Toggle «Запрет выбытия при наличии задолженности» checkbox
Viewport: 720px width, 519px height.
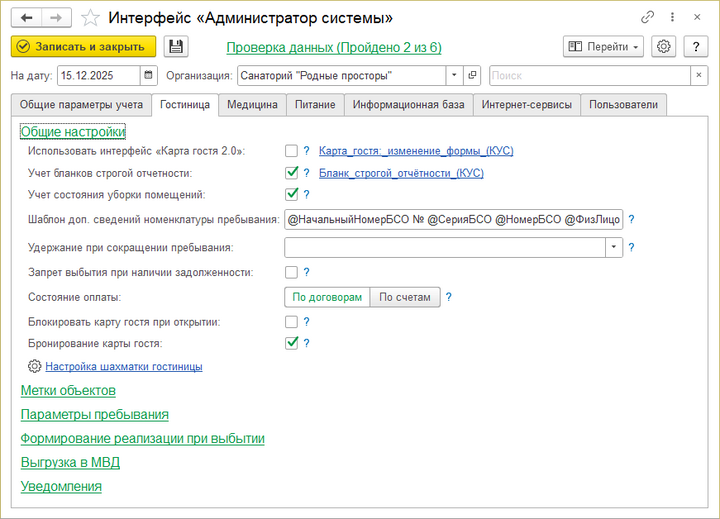point(291,271)
